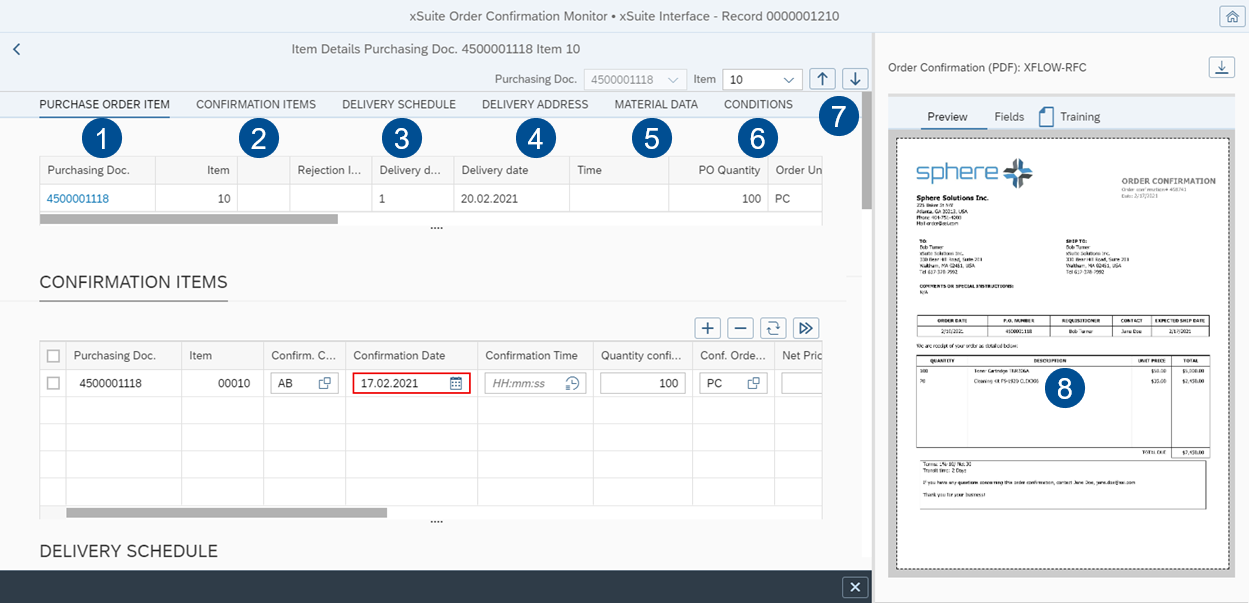The image size is (1249, 603).
Task: Switch to the DELIVERY ADDRESS tab
Action: [x=534, y=104]
